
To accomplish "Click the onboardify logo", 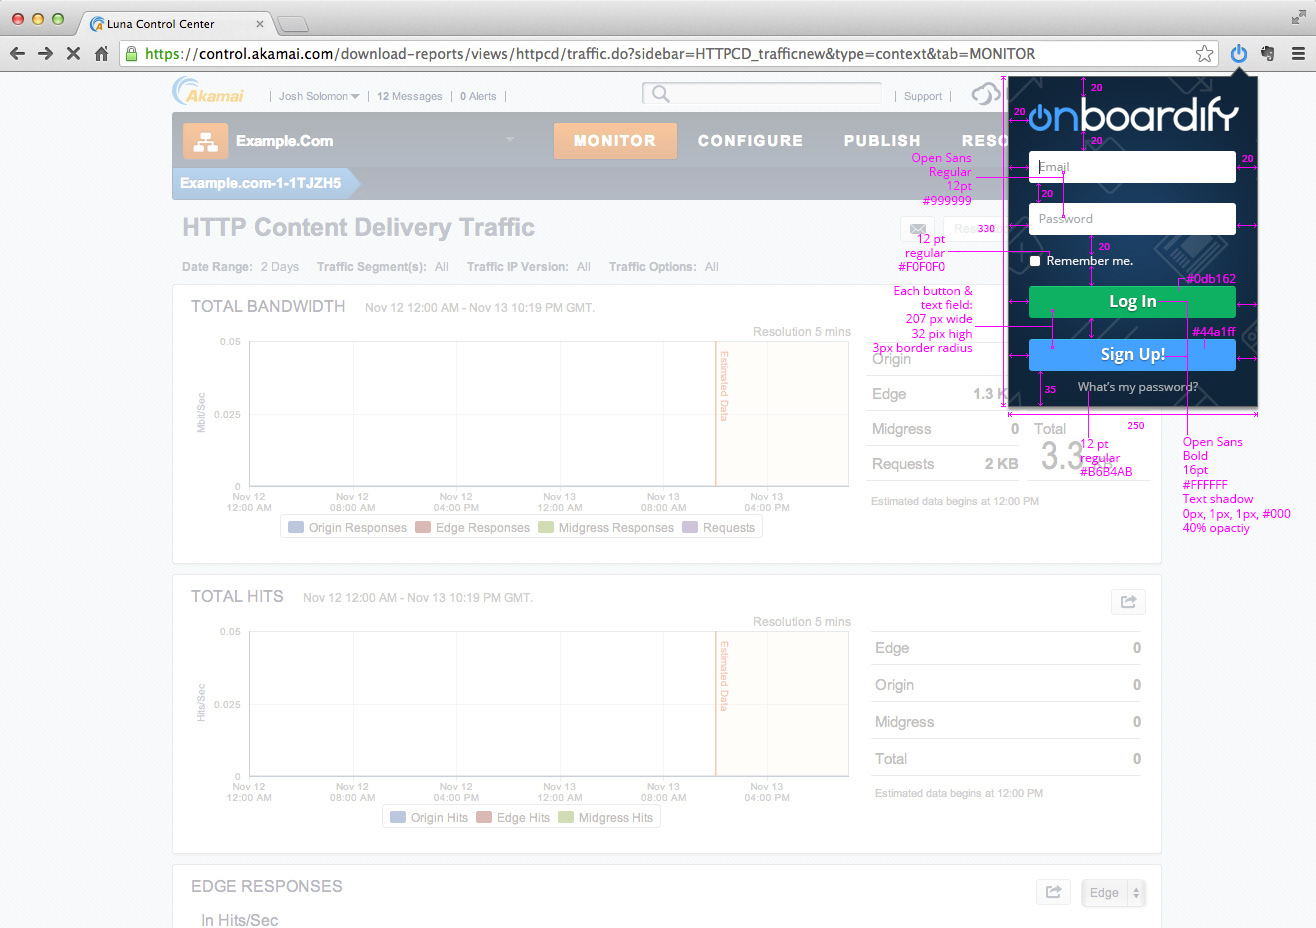I will pyautogui.click(x=1133, y=117).
